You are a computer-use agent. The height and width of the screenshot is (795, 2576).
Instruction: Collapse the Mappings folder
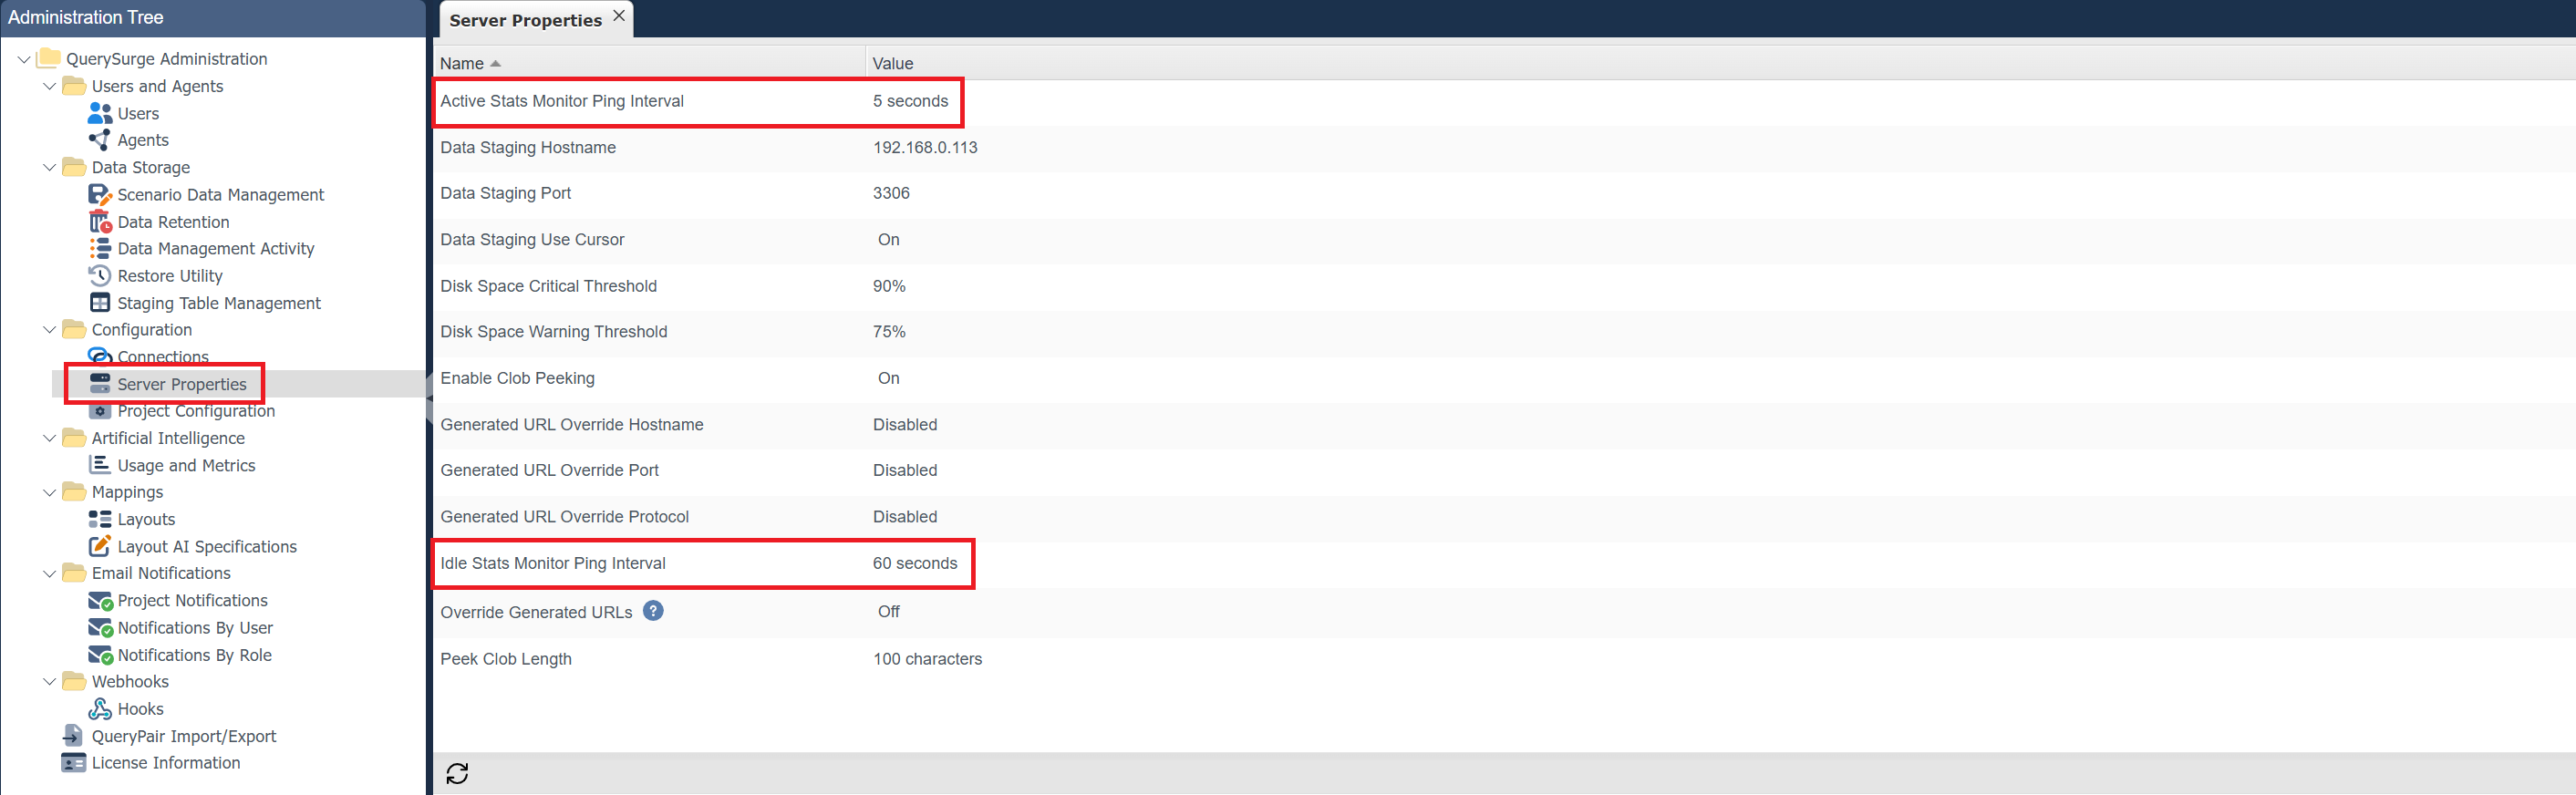coord(49,491)
